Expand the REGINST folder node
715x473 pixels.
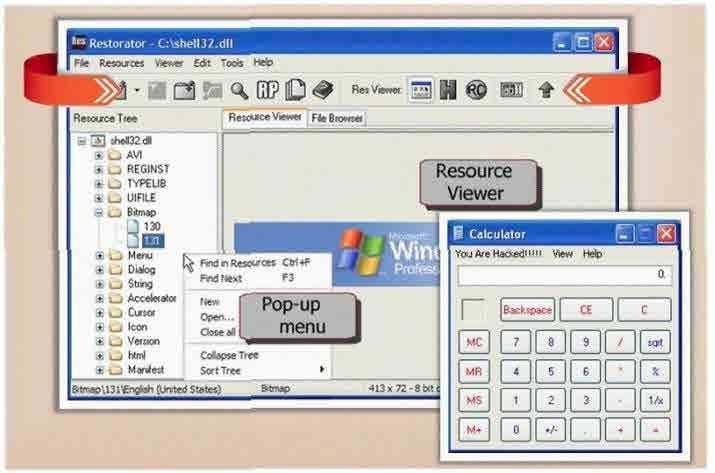(98, 170)
